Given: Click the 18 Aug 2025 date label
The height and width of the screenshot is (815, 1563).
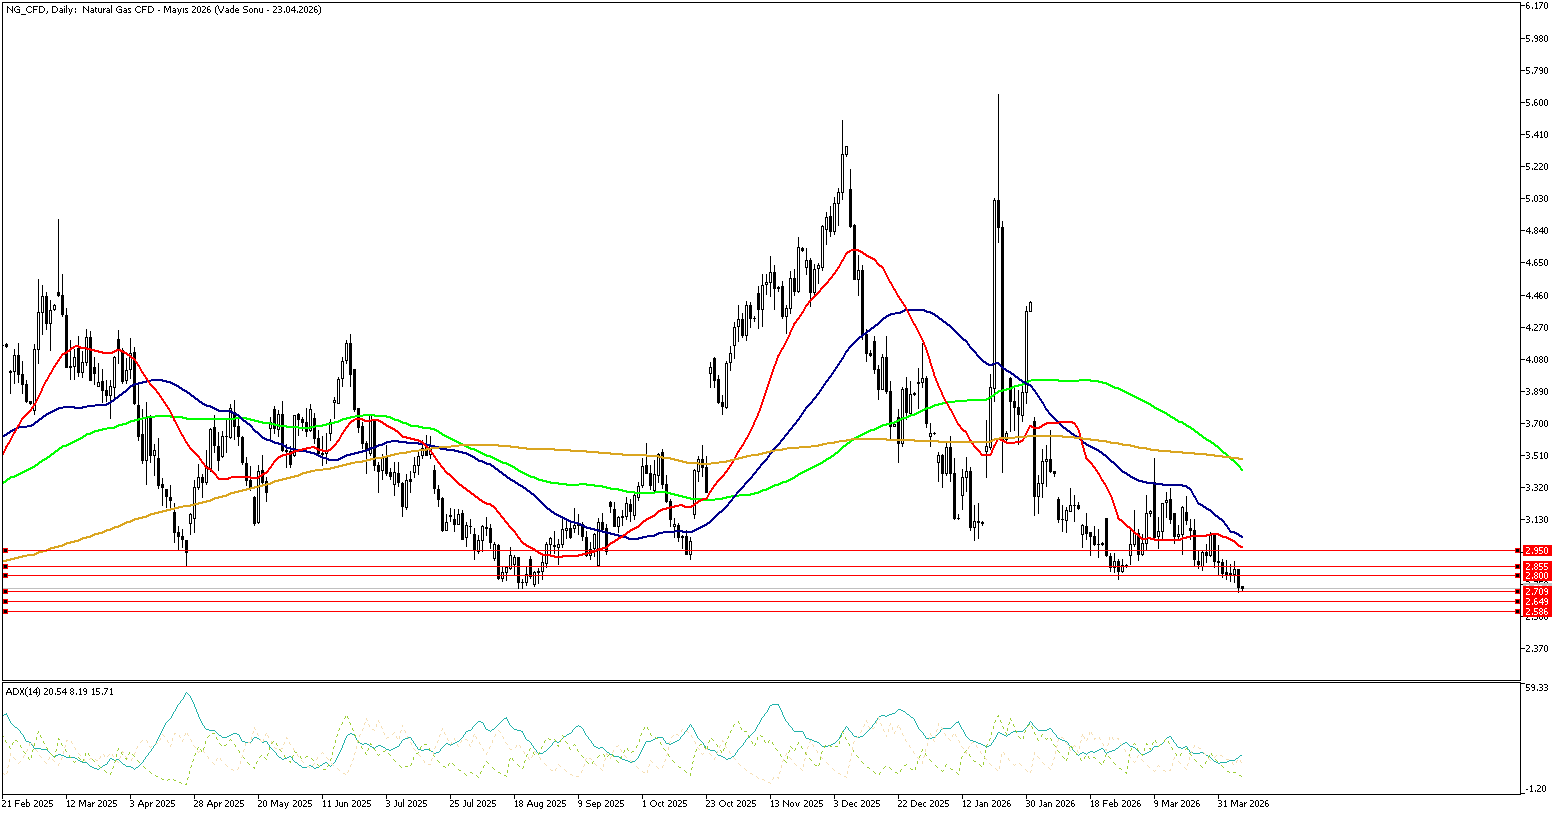Looking at the screenshot, I should click(538, 803).
